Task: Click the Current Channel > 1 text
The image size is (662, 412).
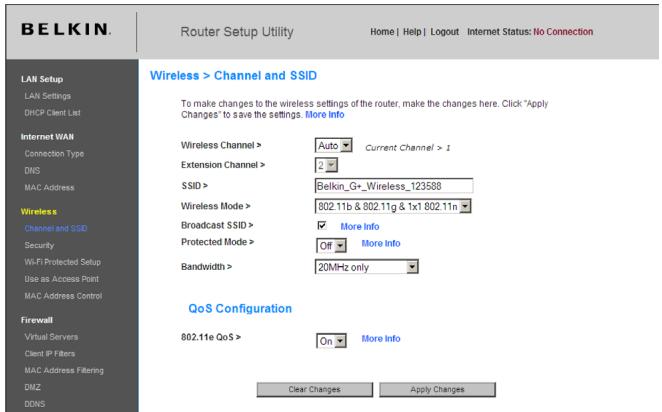Action: point(408,148)
